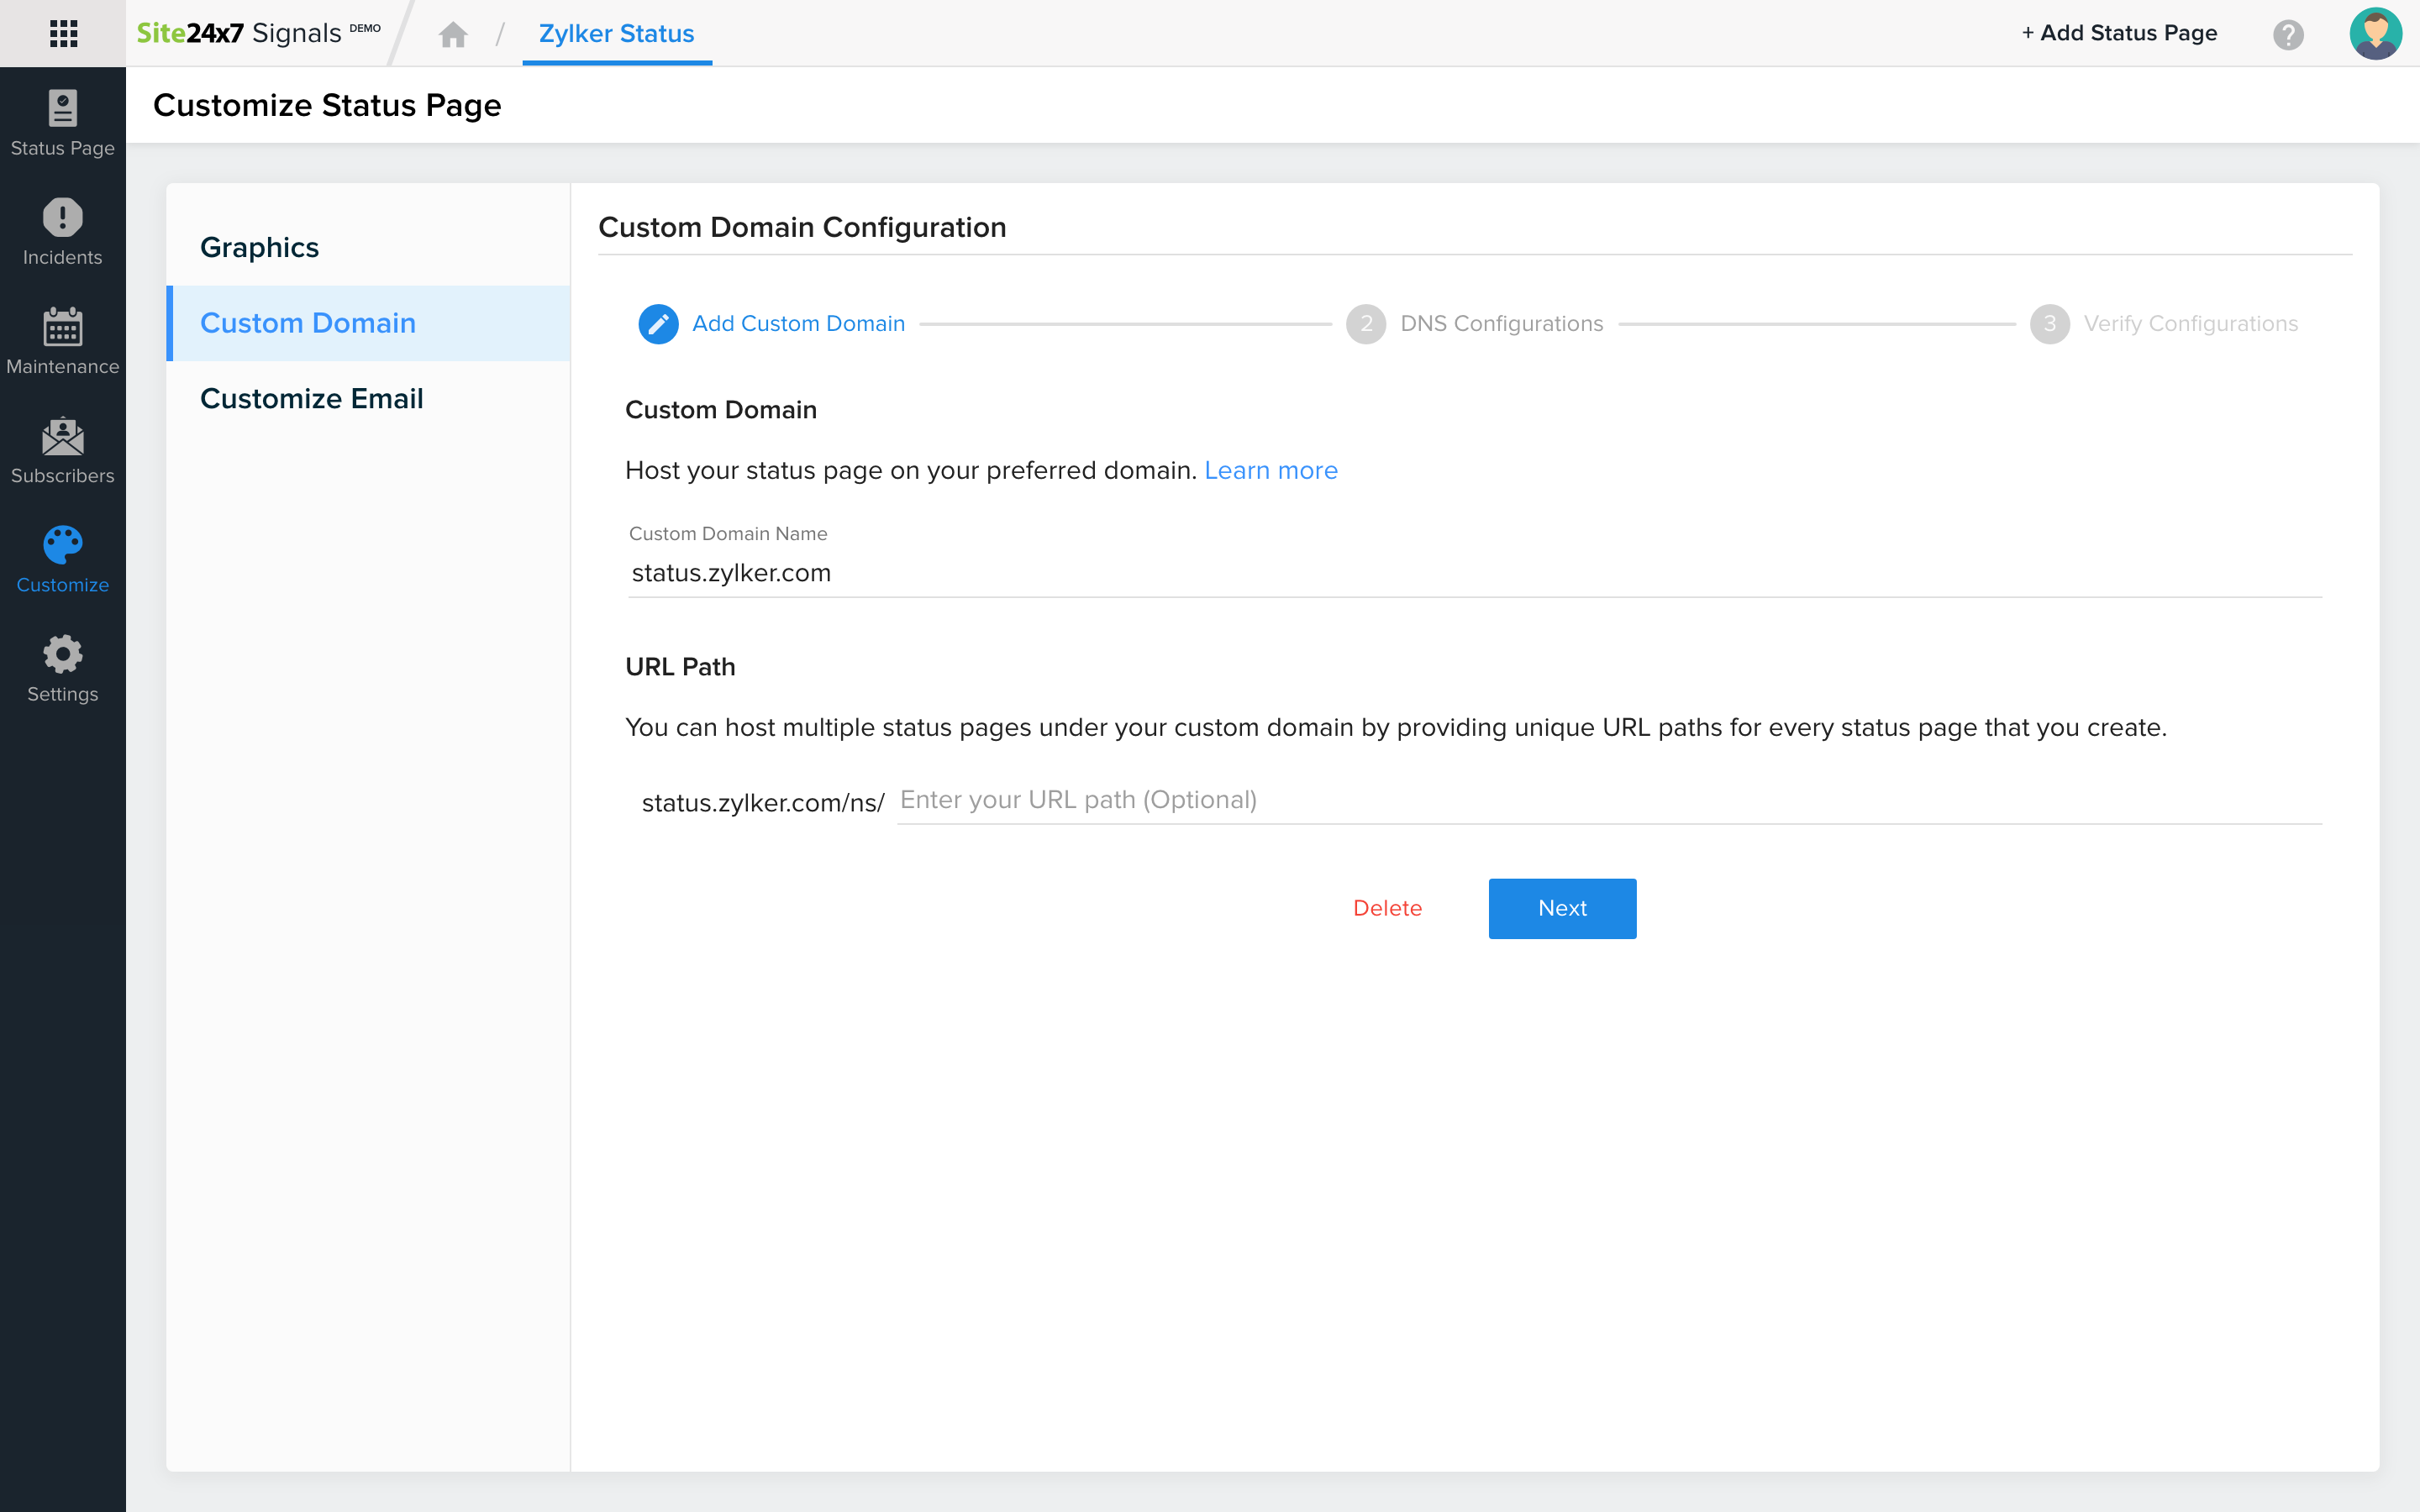Open Subscribers in the sidebar
The image size is (2420, 1512).
point(63,450)
